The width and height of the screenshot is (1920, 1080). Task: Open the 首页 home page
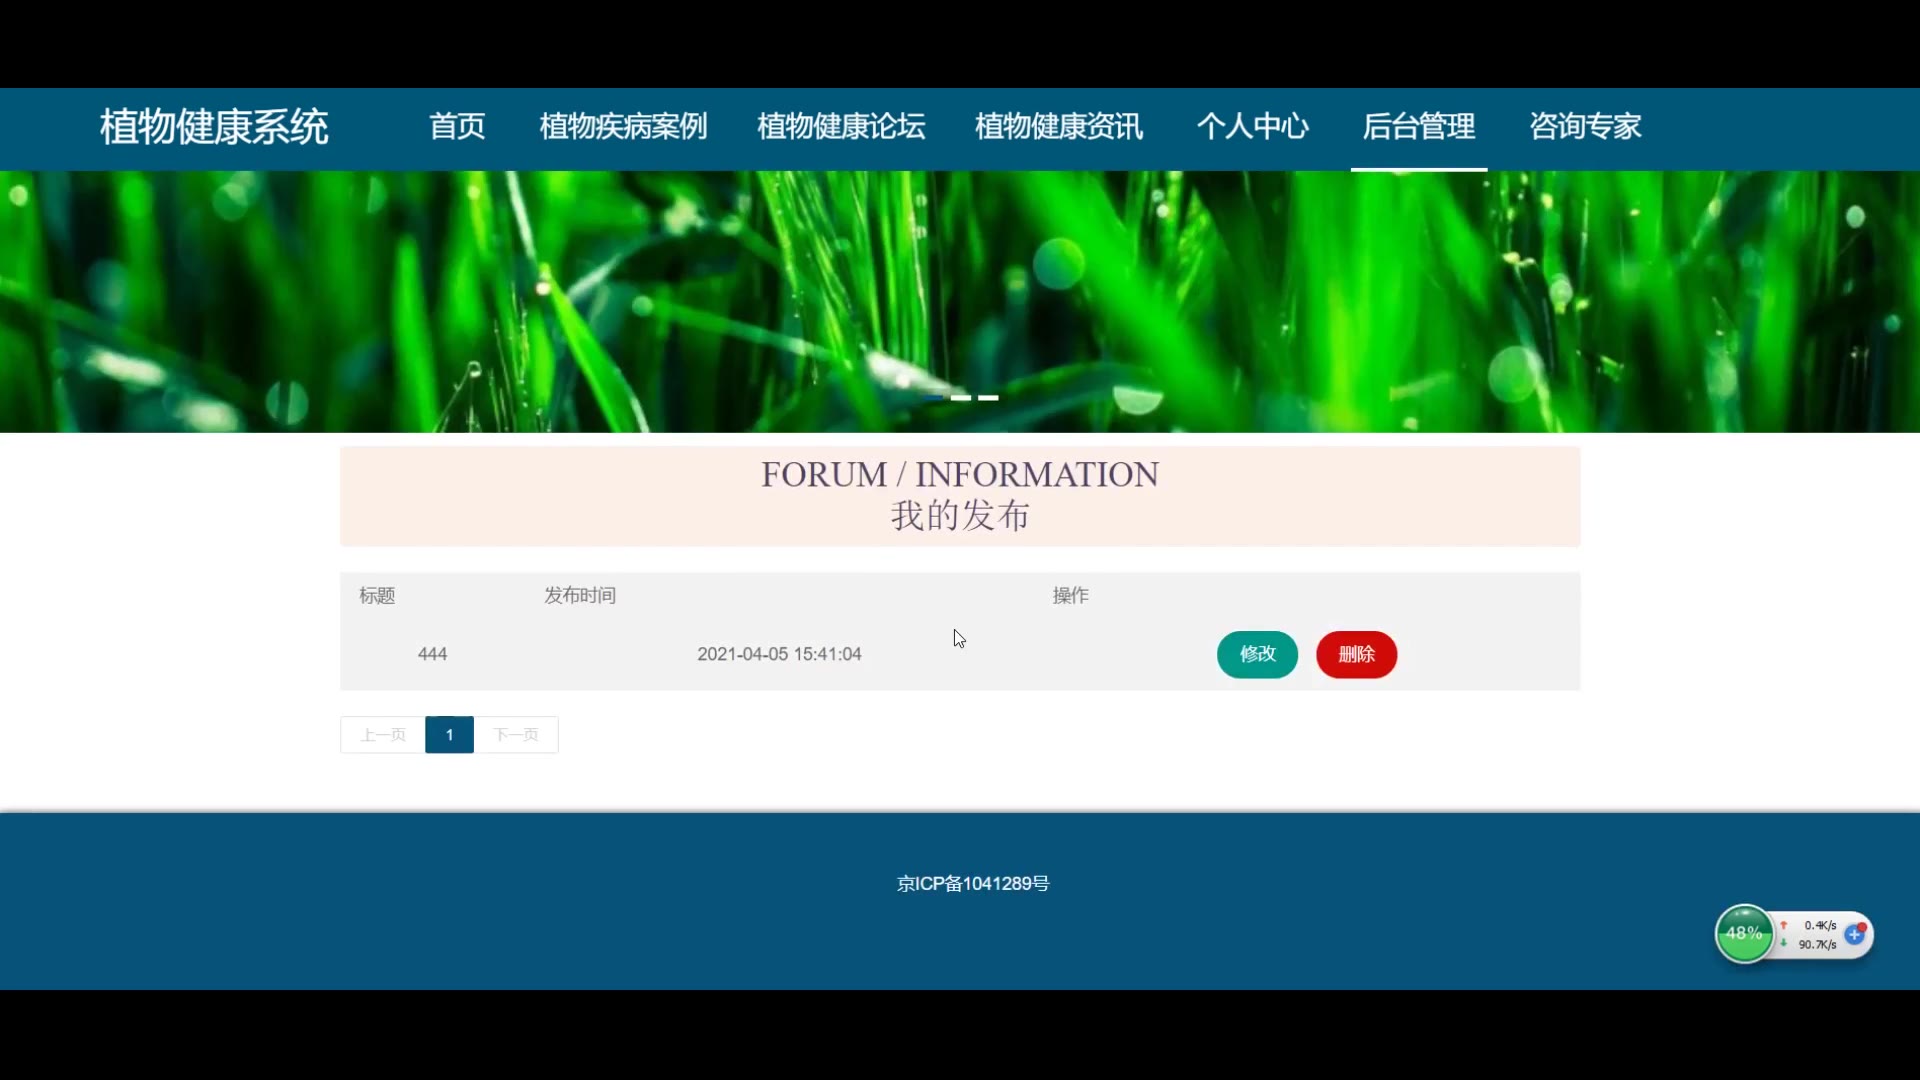click(457, 127)
